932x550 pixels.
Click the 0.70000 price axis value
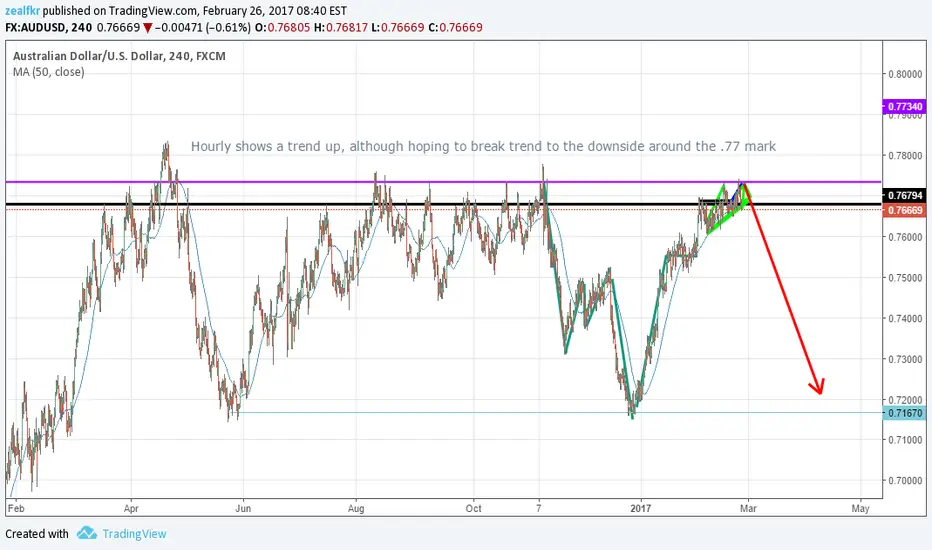click(x=905, y=480)
